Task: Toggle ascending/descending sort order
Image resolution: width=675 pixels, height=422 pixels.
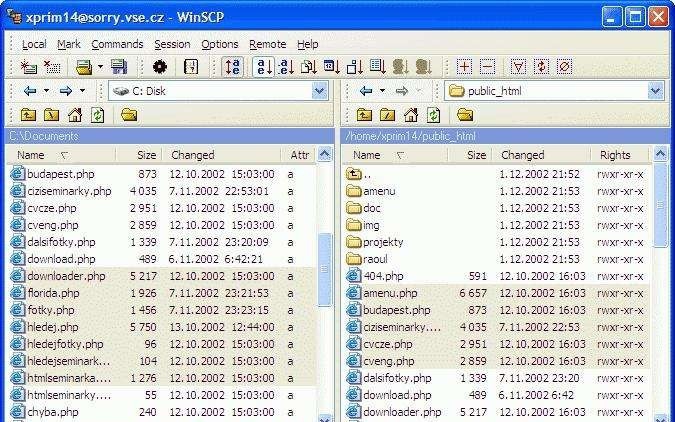Action: (233, 67)
